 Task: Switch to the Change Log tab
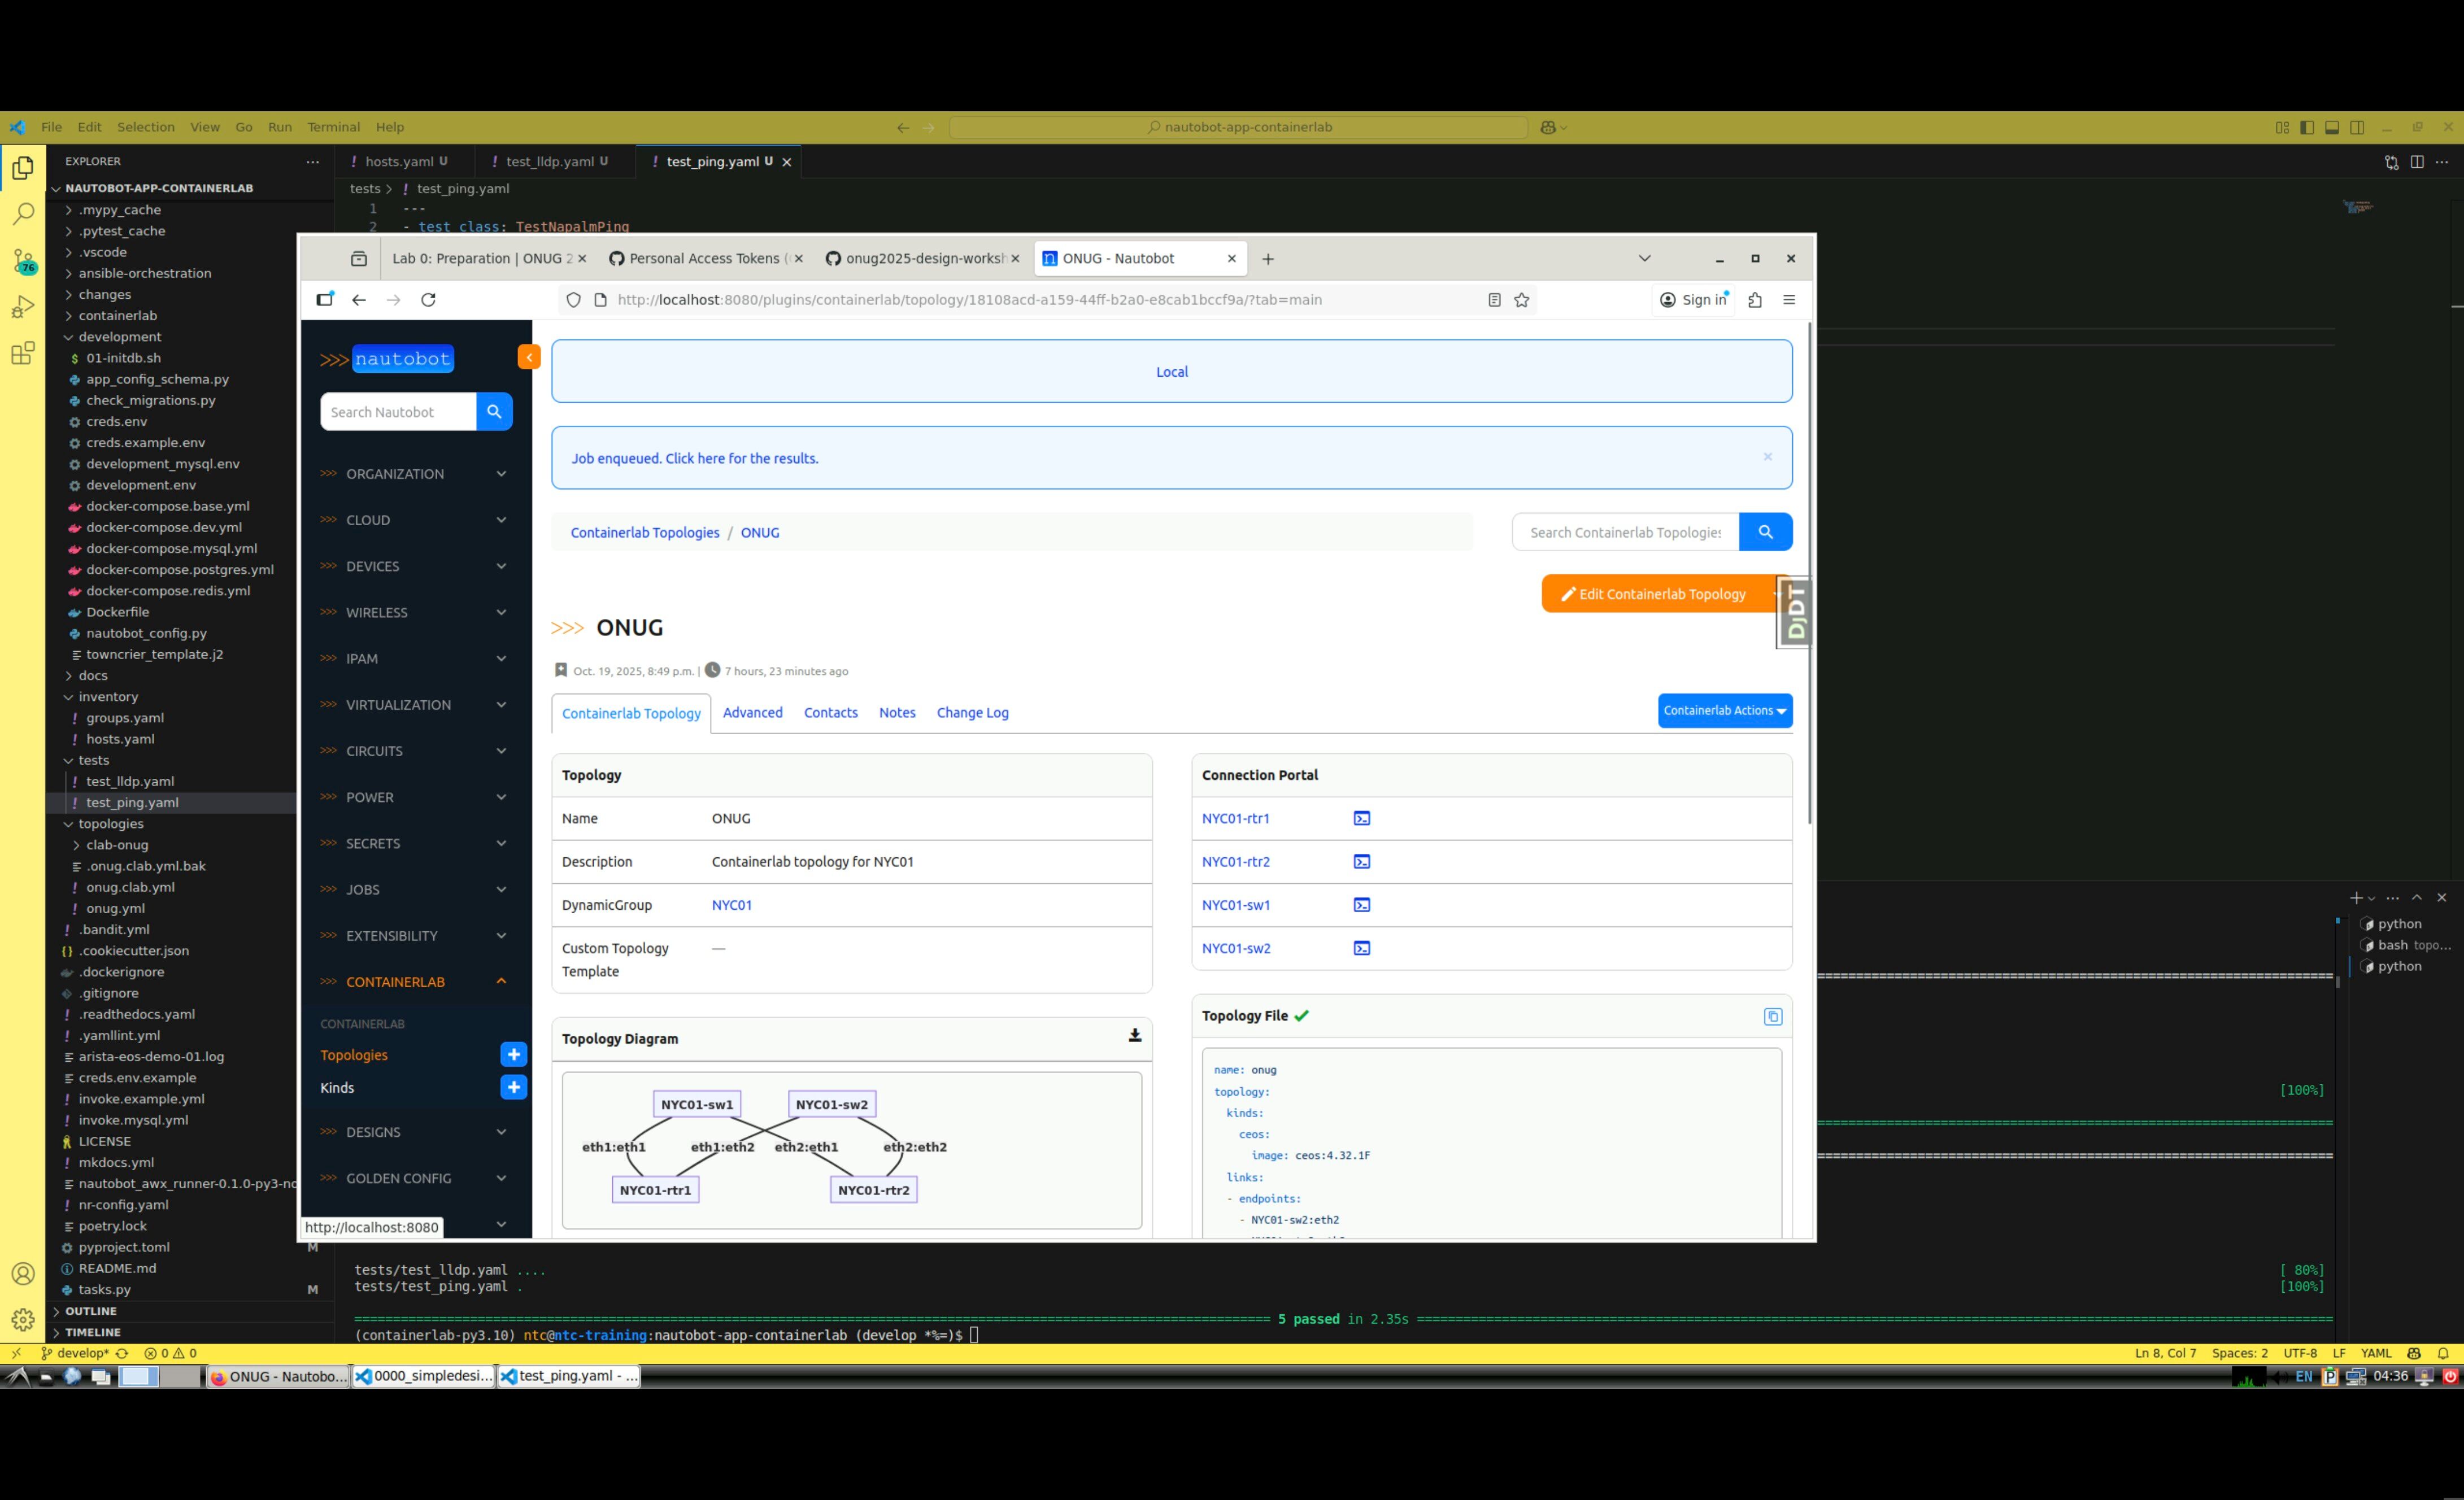pos(972,713)
